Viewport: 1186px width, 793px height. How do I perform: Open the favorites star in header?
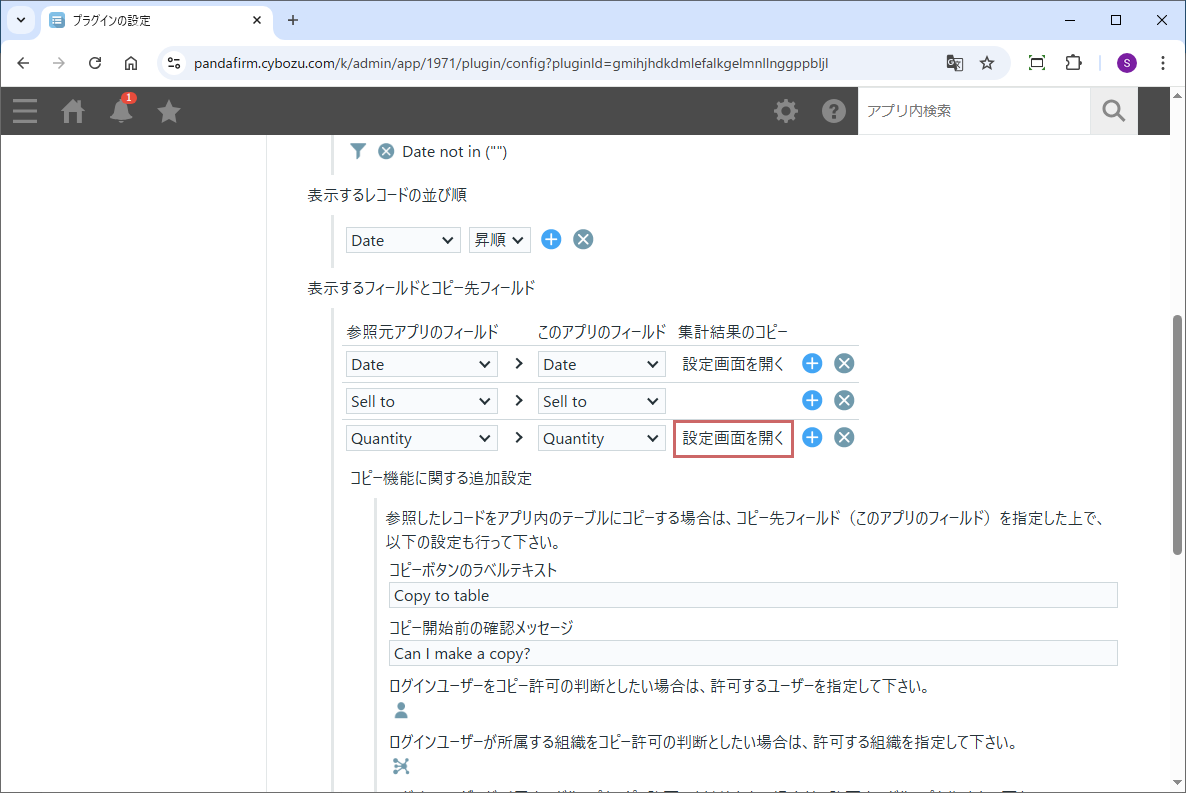coord(169,111)
